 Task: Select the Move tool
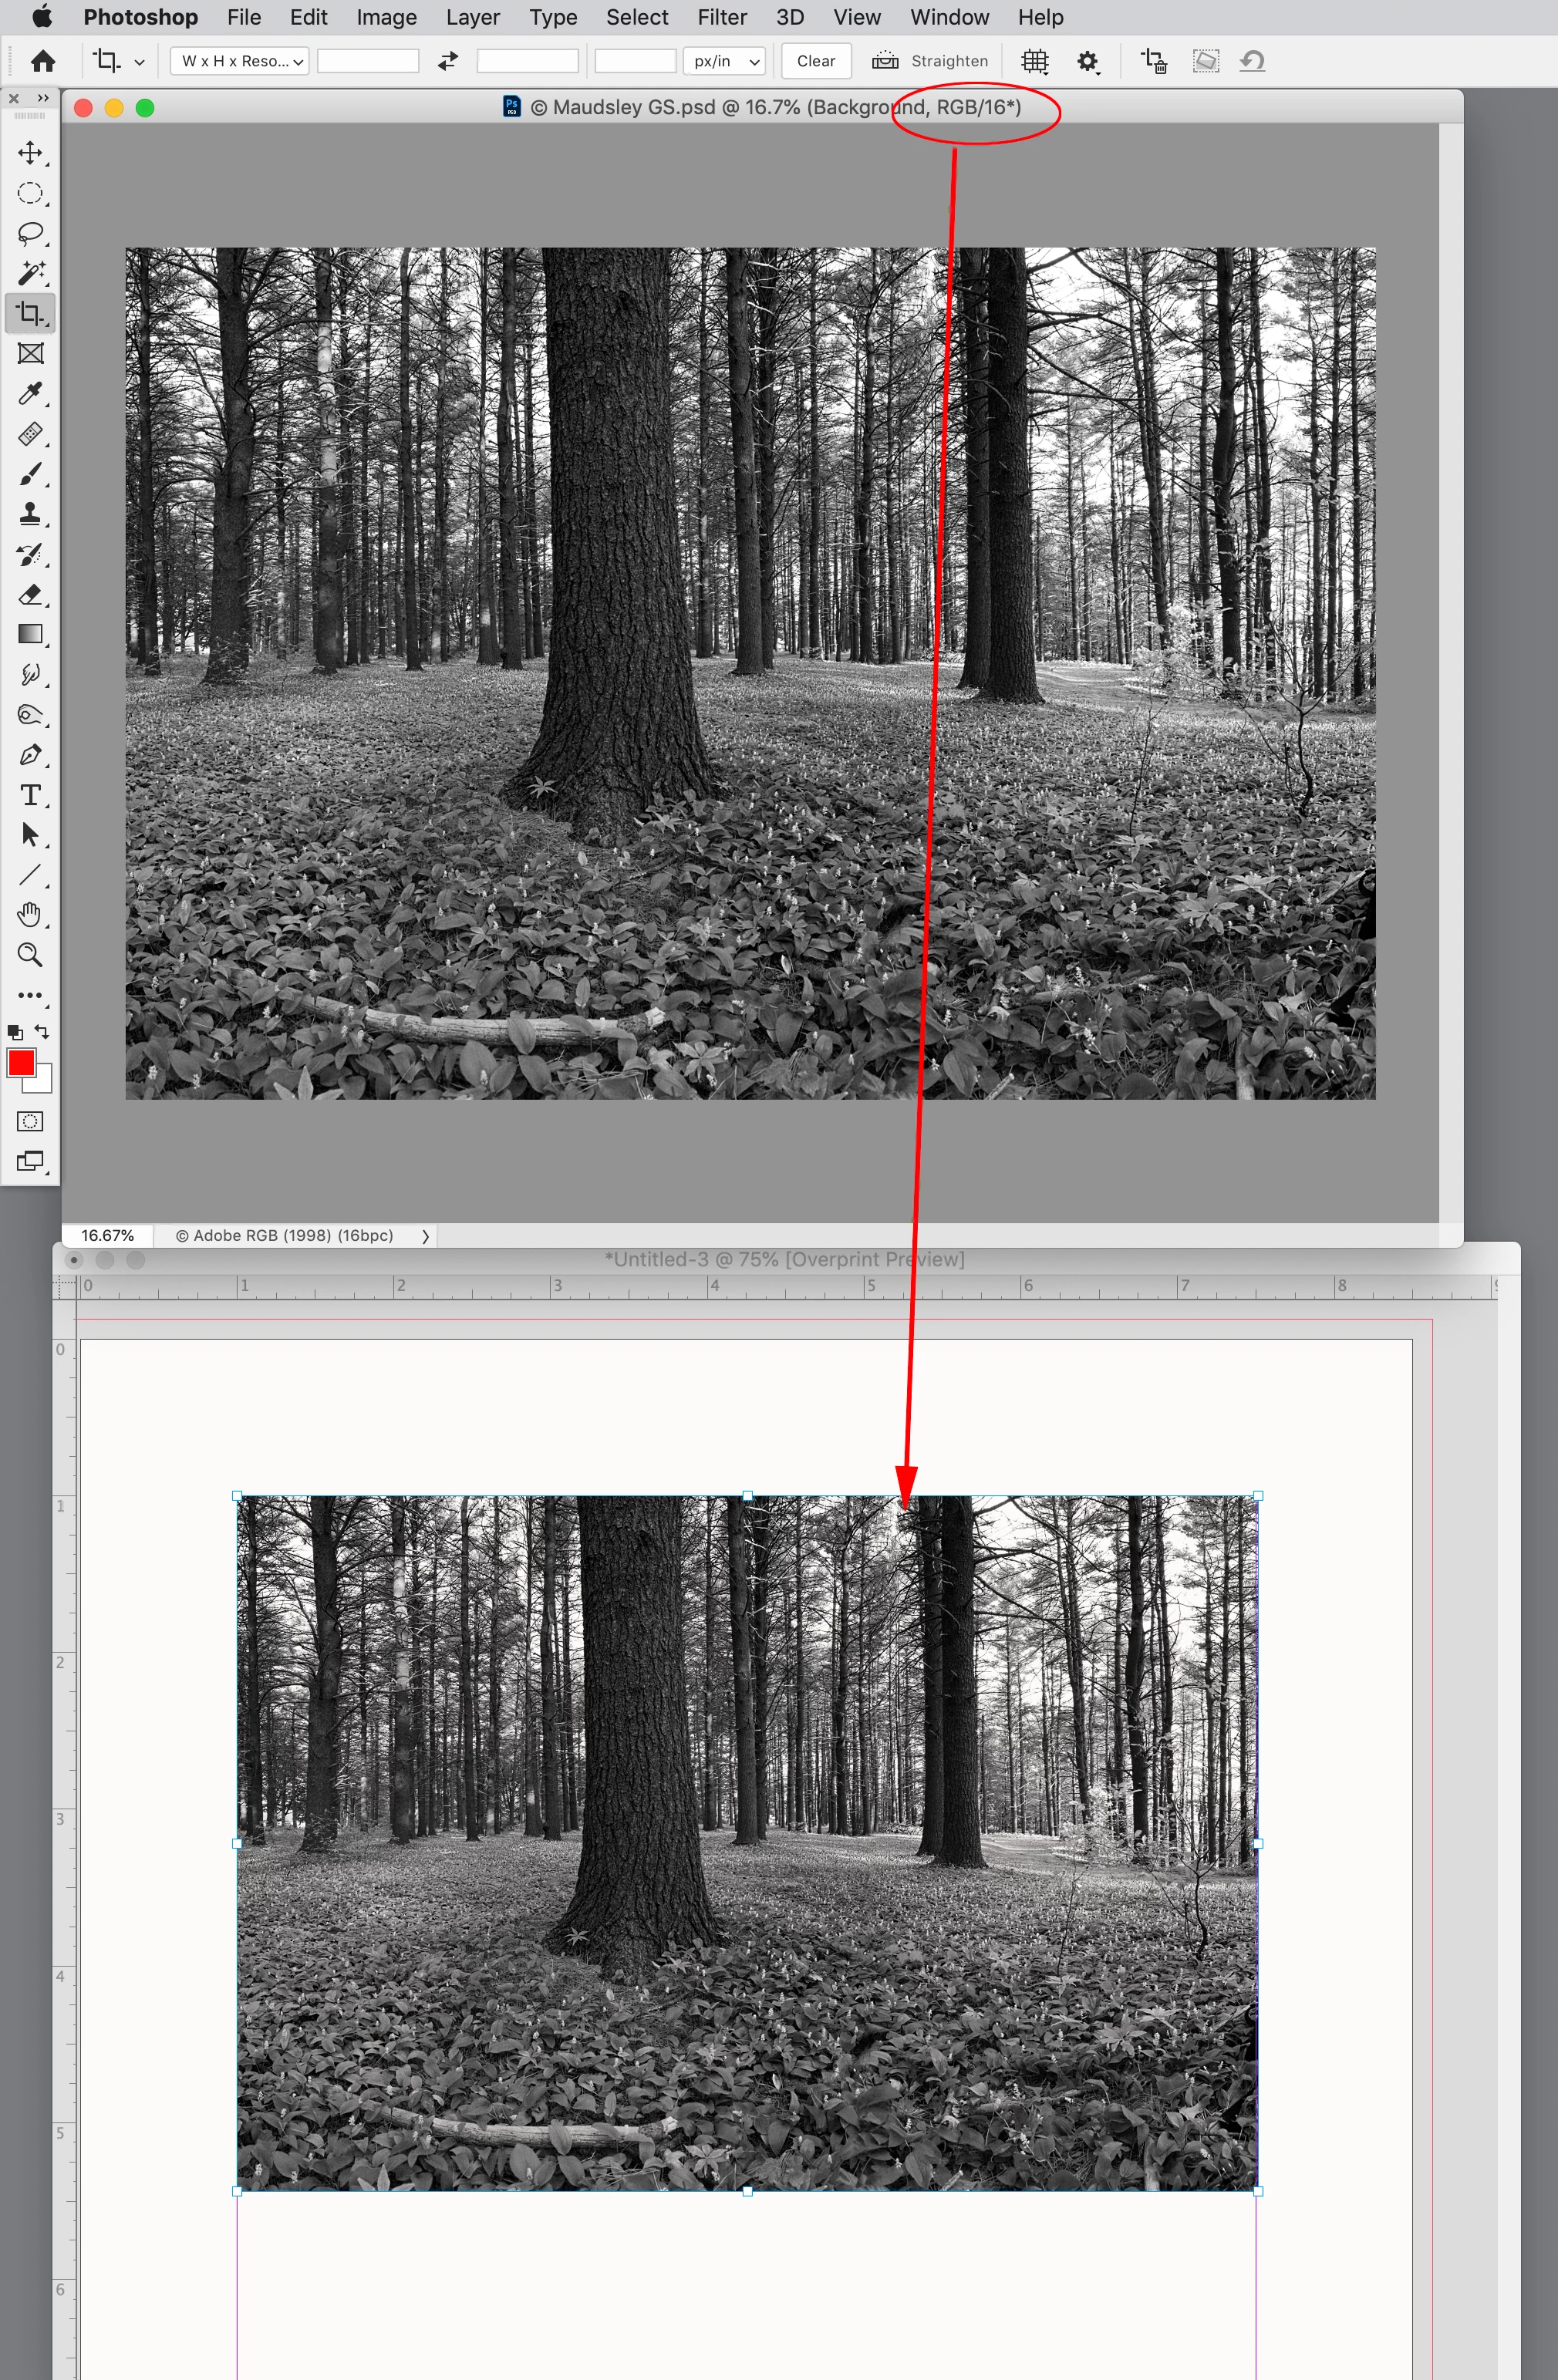click(x=30, y=153)
